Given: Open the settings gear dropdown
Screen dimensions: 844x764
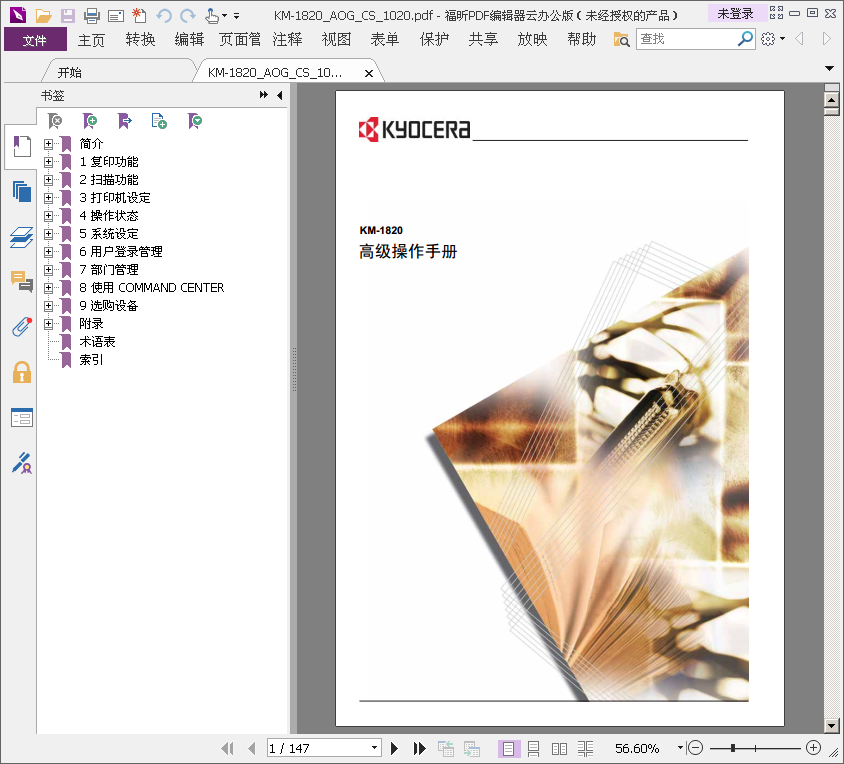Looking at the screenshot, I should click(x=773, y=39).
